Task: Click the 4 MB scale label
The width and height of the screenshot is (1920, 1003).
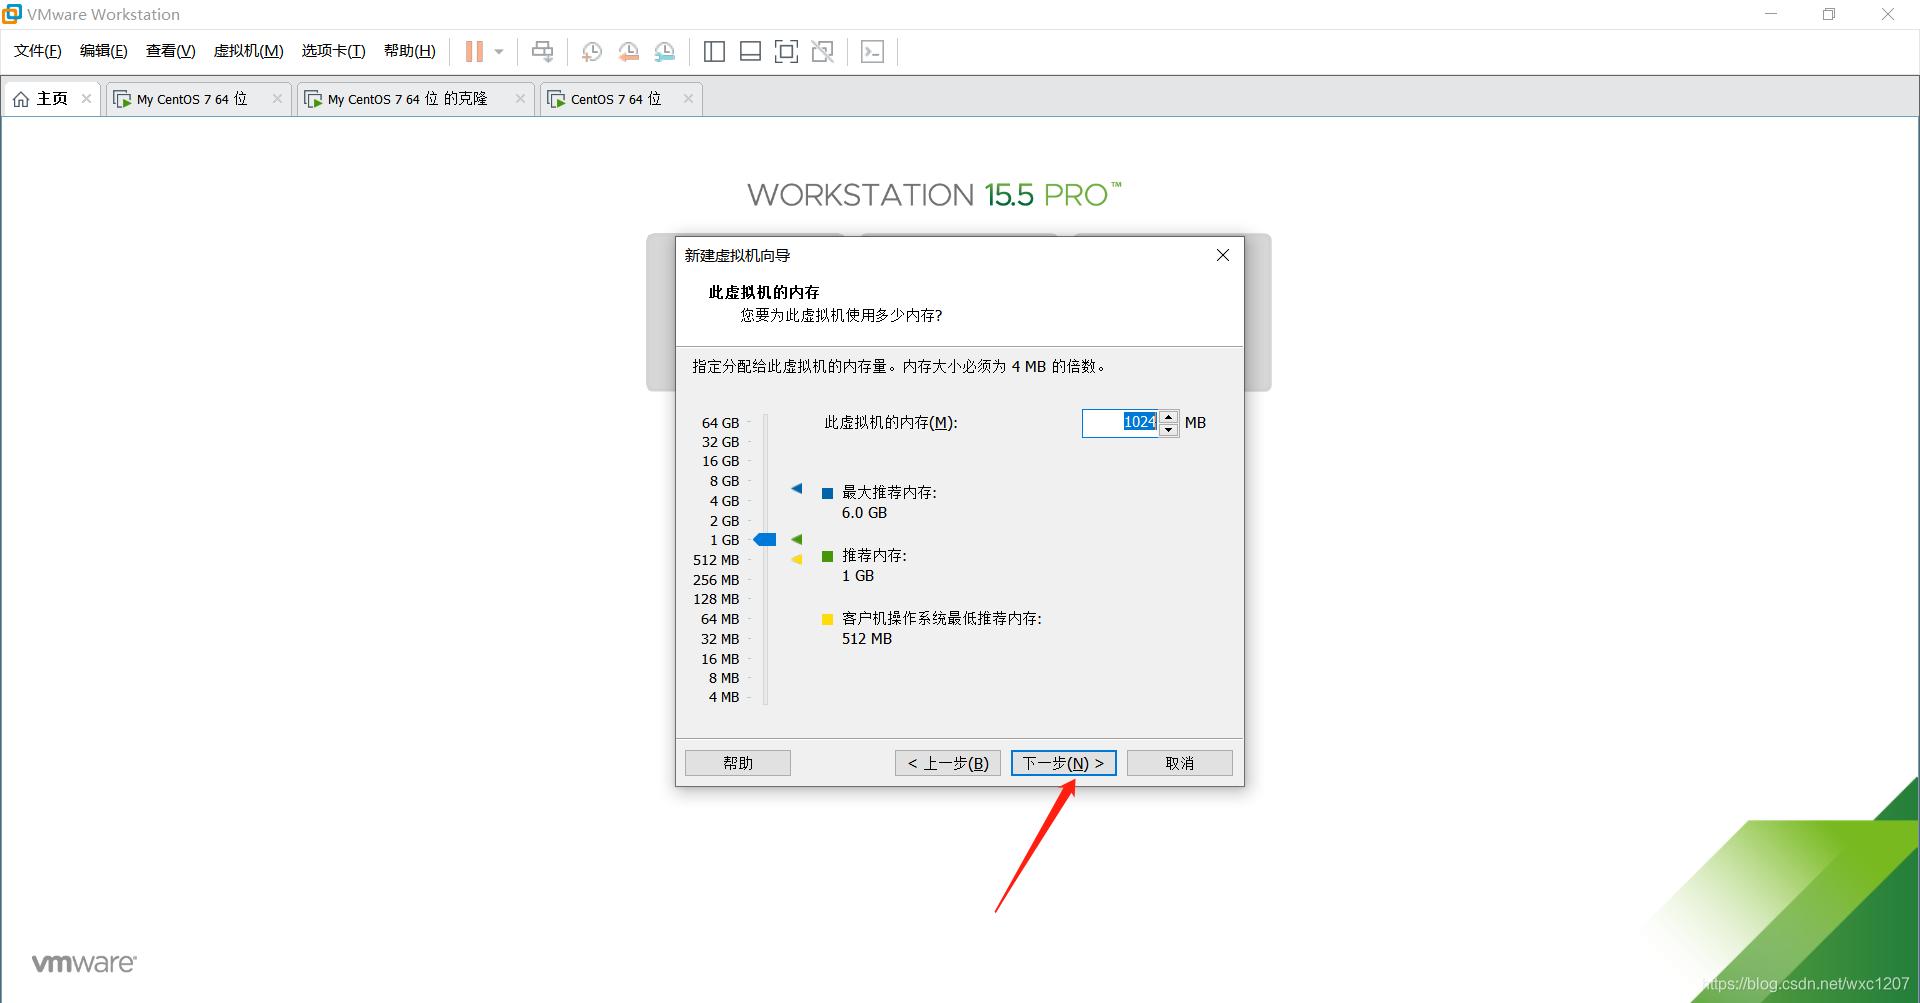Action: 724,697
